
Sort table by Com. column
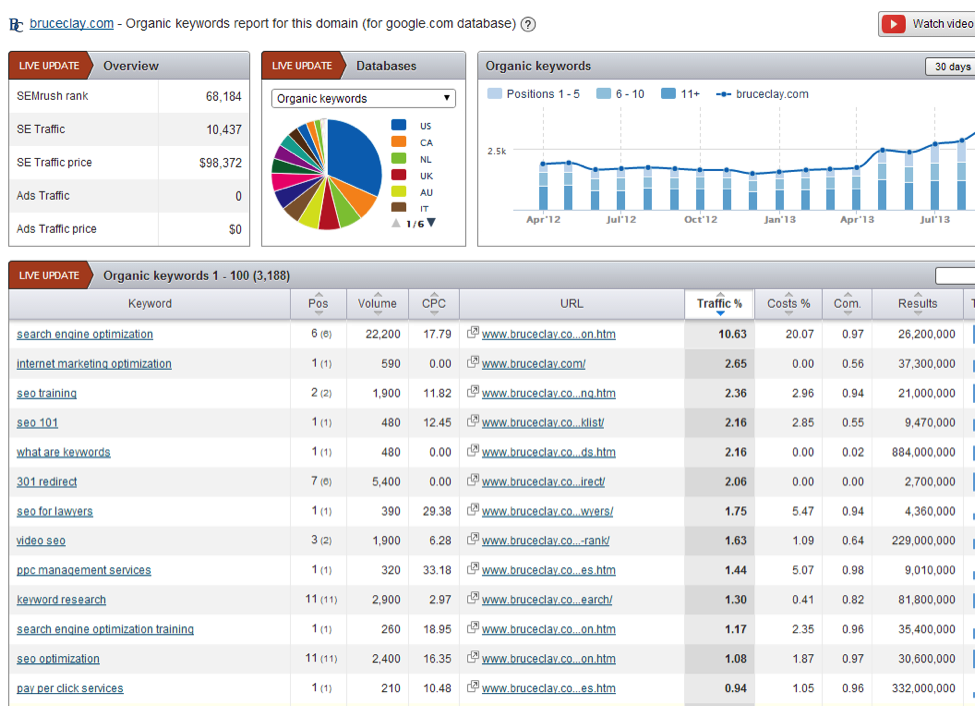pyautogui.click(x=847, y=304)
